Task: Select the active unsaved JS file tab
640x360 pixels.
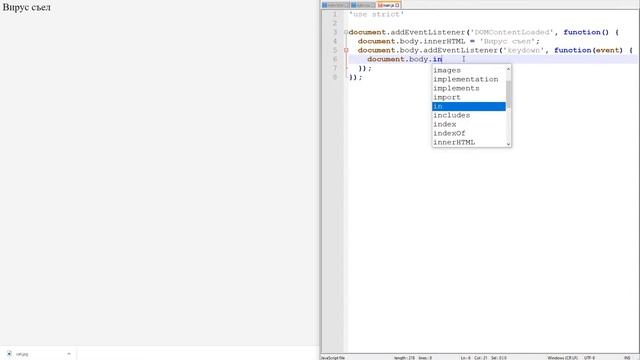Action: coord(388,5)
